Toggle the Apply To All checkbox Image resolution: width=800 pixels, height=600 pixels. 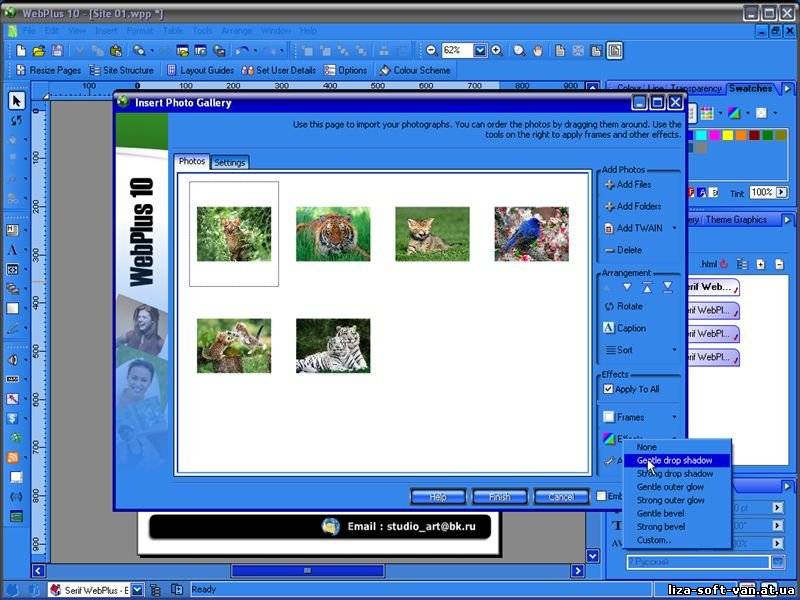[x=608, y=389]
